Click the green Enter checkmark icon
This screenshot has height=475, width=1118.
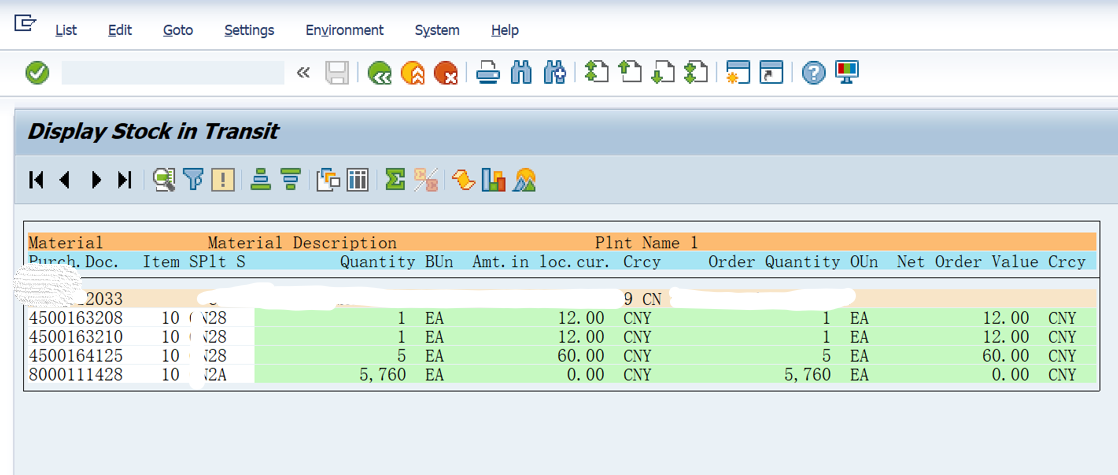point(37,73)
